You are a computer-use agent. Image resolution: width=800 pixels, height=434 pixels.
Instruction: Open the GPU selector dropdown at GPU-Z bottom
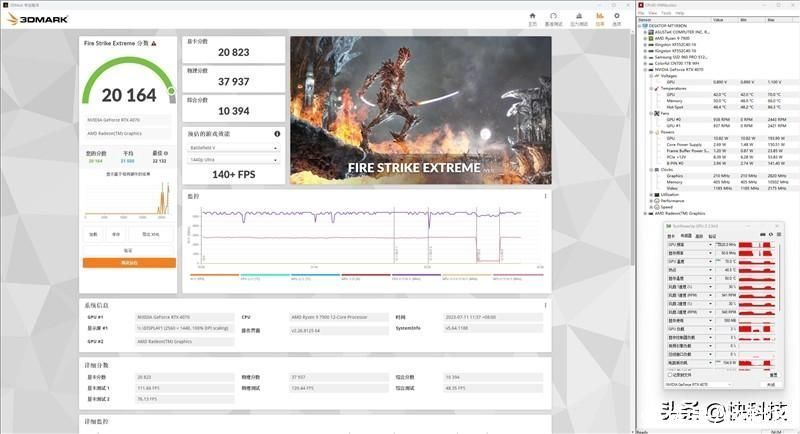[x=699, y=384]
